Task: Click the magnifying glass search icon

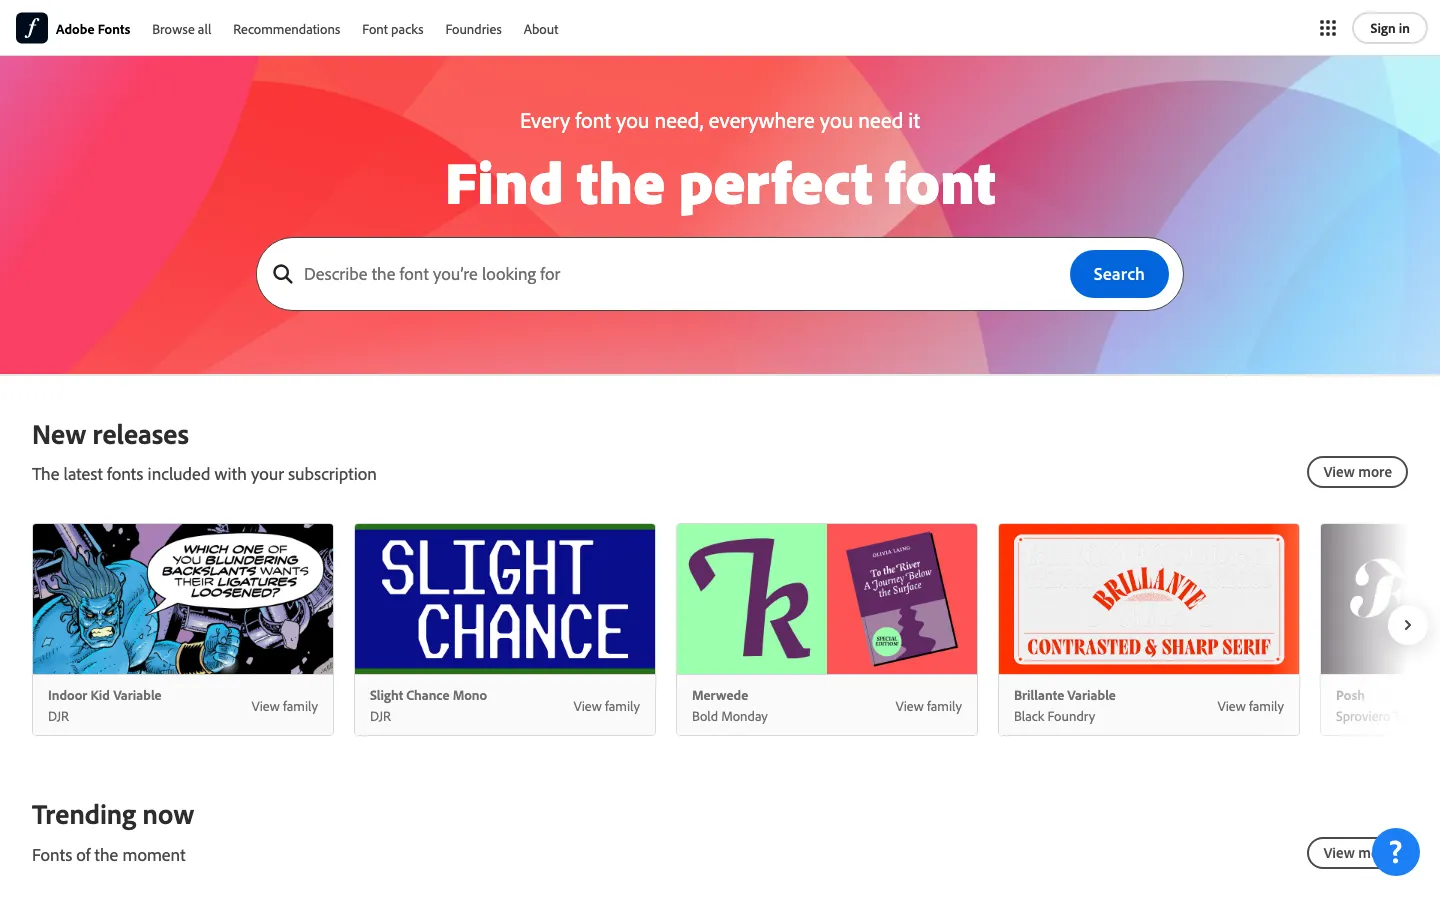Action: click(x=283, y=274)
